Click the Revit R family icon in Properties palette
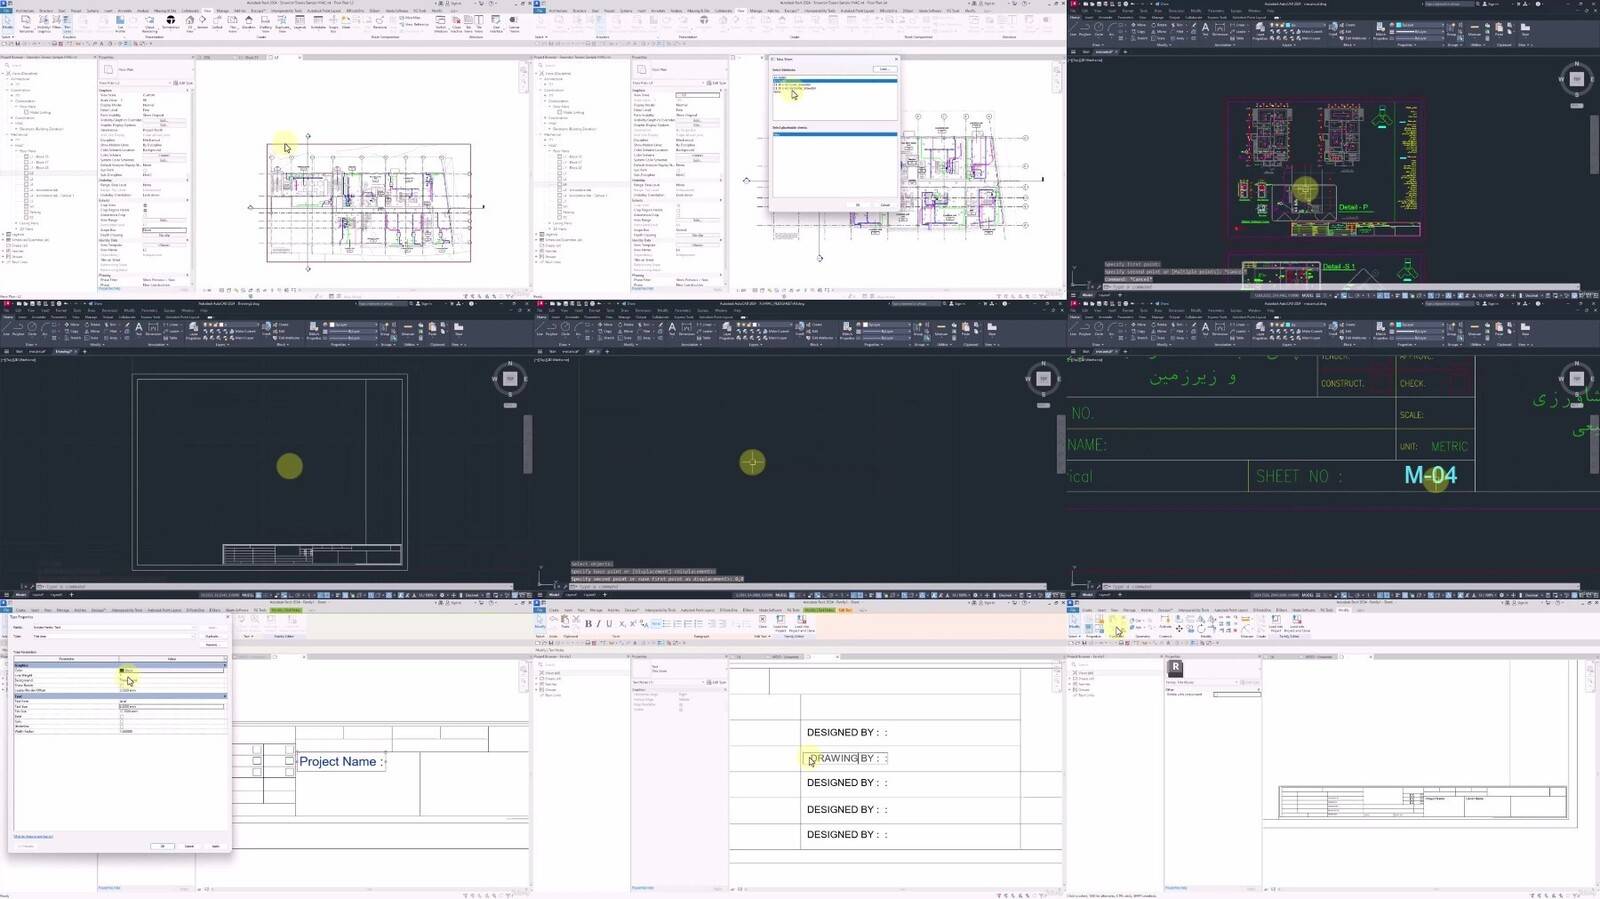The image size is (1600, 899). click(x=1176, y=668)
